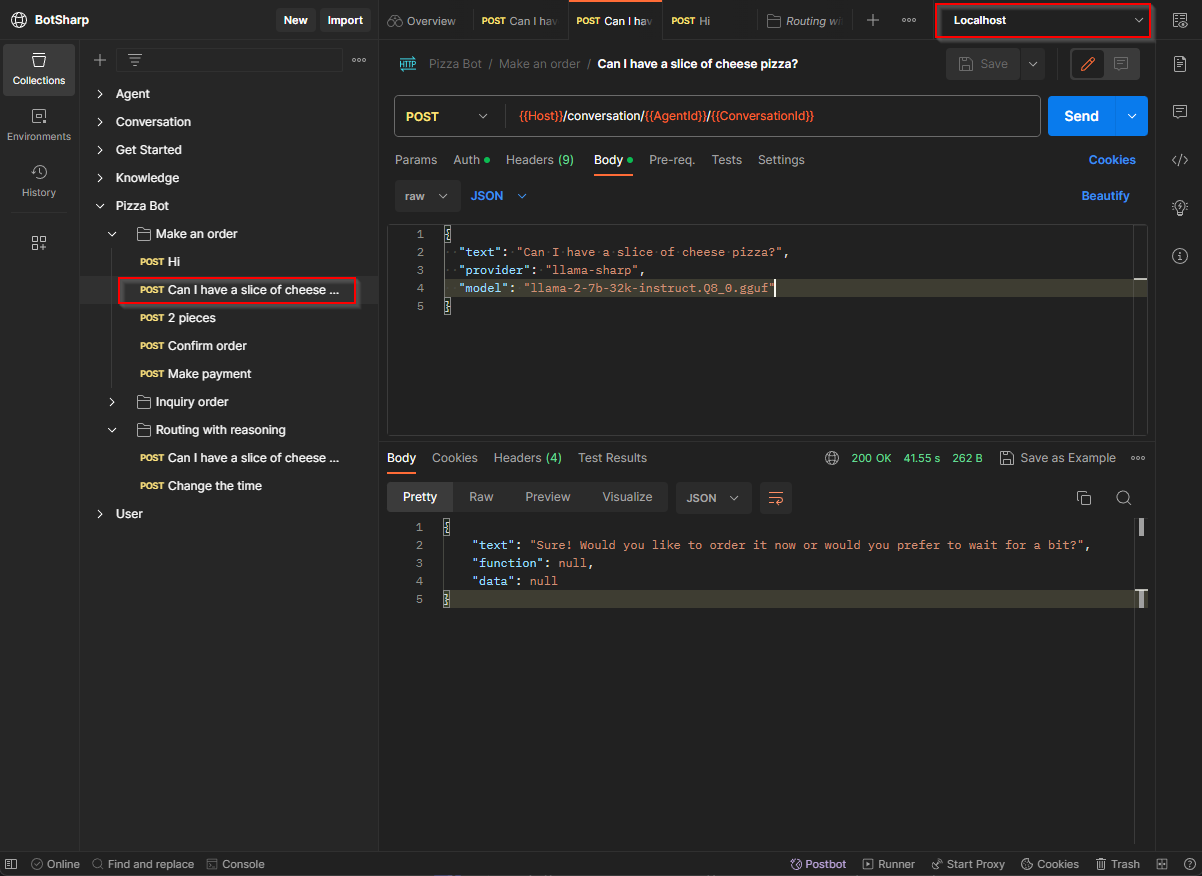Collapse the Pizza Bot collection

100,206
